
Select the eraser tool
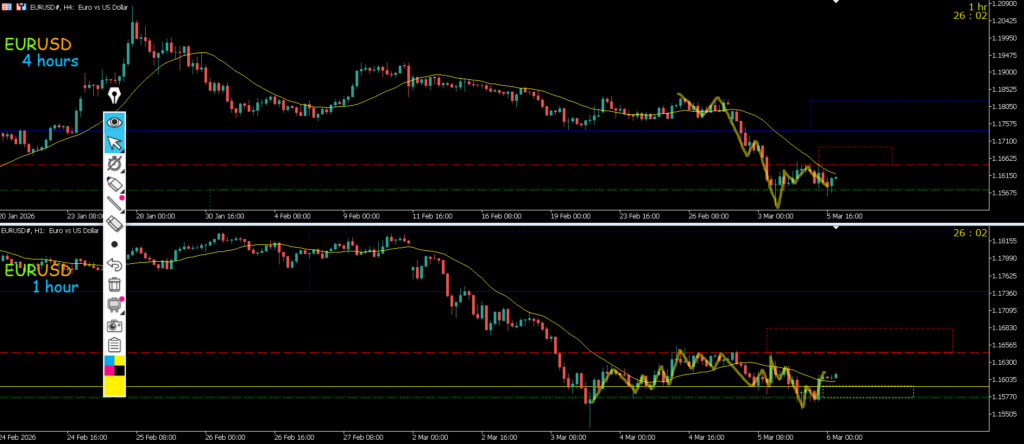coord(115,224)
